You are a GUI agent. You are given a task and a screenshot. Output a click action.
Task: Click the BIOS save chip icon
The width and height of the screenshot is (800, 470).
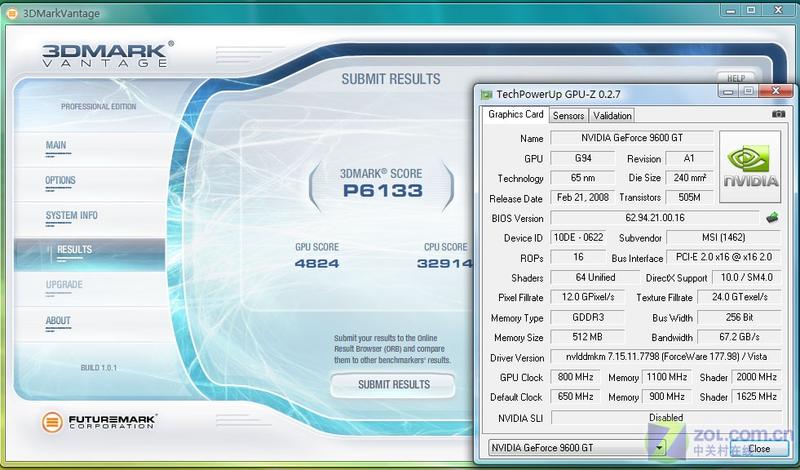(x=772, y=218)
